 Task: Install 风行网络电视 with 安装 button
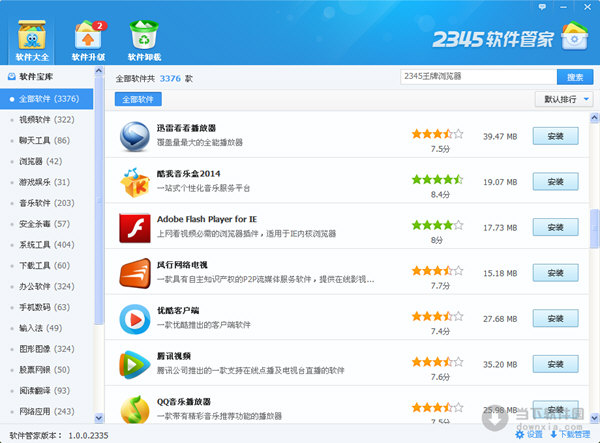click(x=555, y=273)
